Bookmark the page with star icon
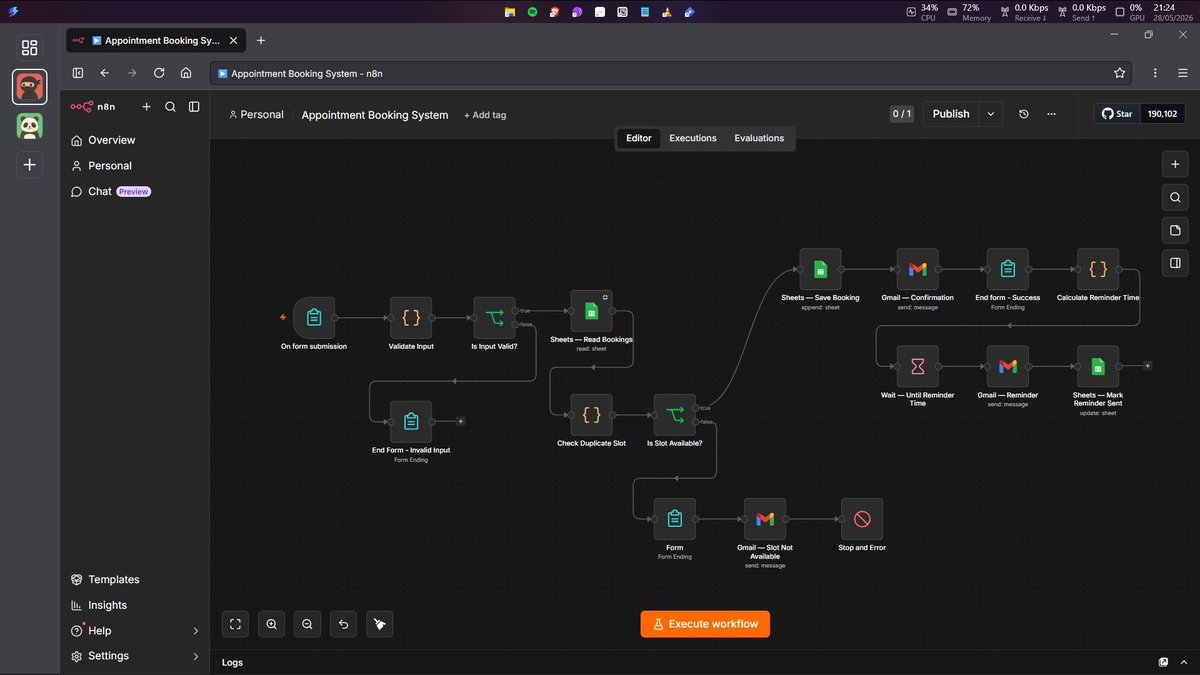Image resolution: width=1200 pixels, height=675 pixels. [x=1119, y=73]
